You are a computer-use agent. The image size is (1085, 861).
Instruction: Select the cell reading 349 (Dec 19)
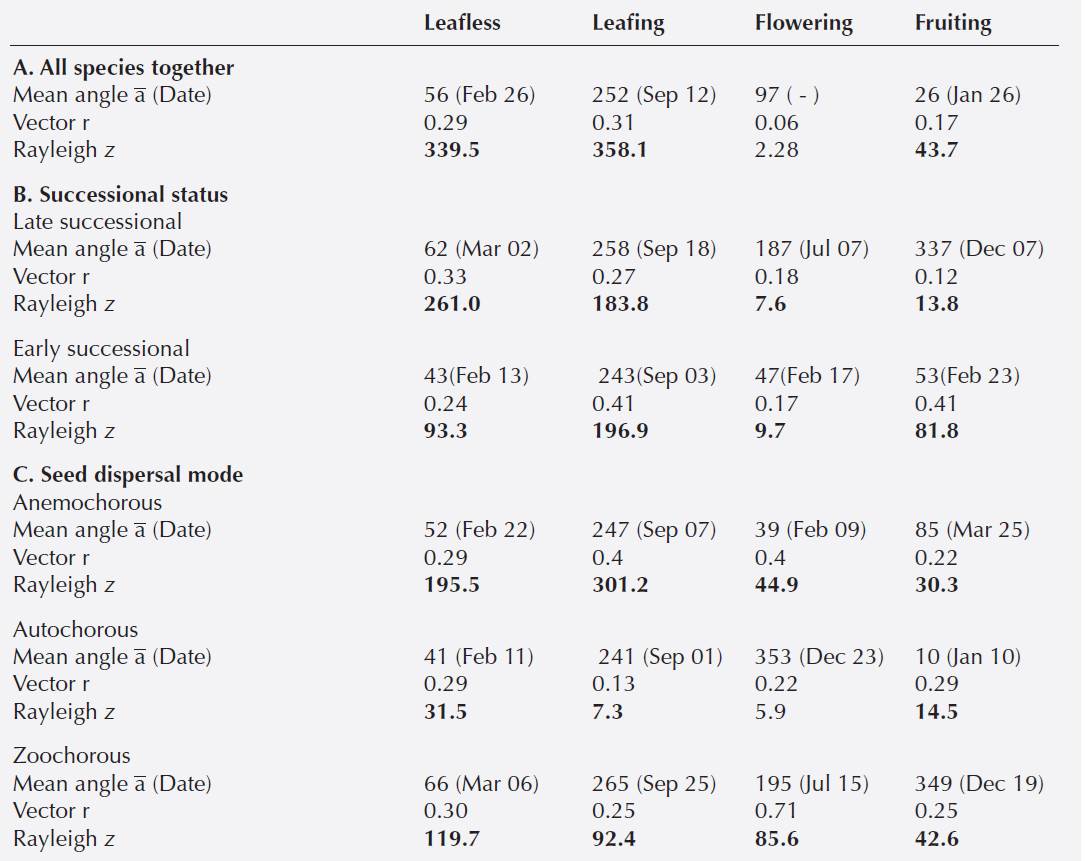(x=979, y=784)
